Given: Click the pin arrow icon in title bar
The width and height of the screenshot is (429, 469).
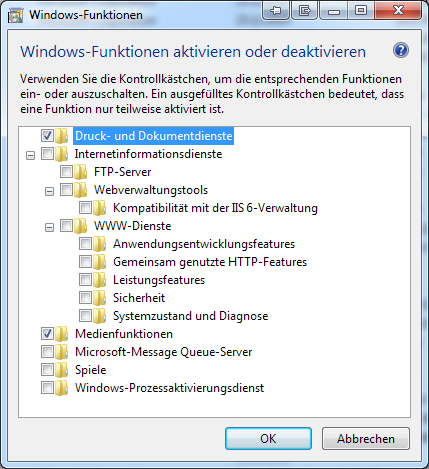Looking at the screenshot, I should click(x=275, y=11).
